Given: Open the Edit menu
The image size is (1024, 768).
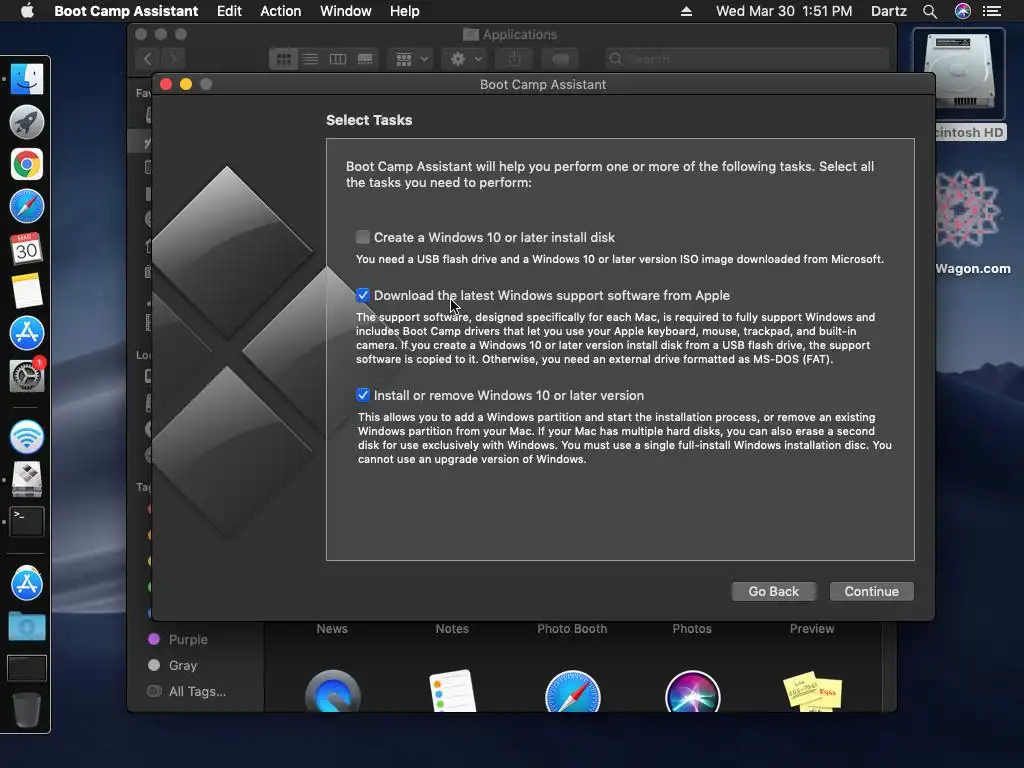Looking at the screenshot, I should [x=229, y=11].
